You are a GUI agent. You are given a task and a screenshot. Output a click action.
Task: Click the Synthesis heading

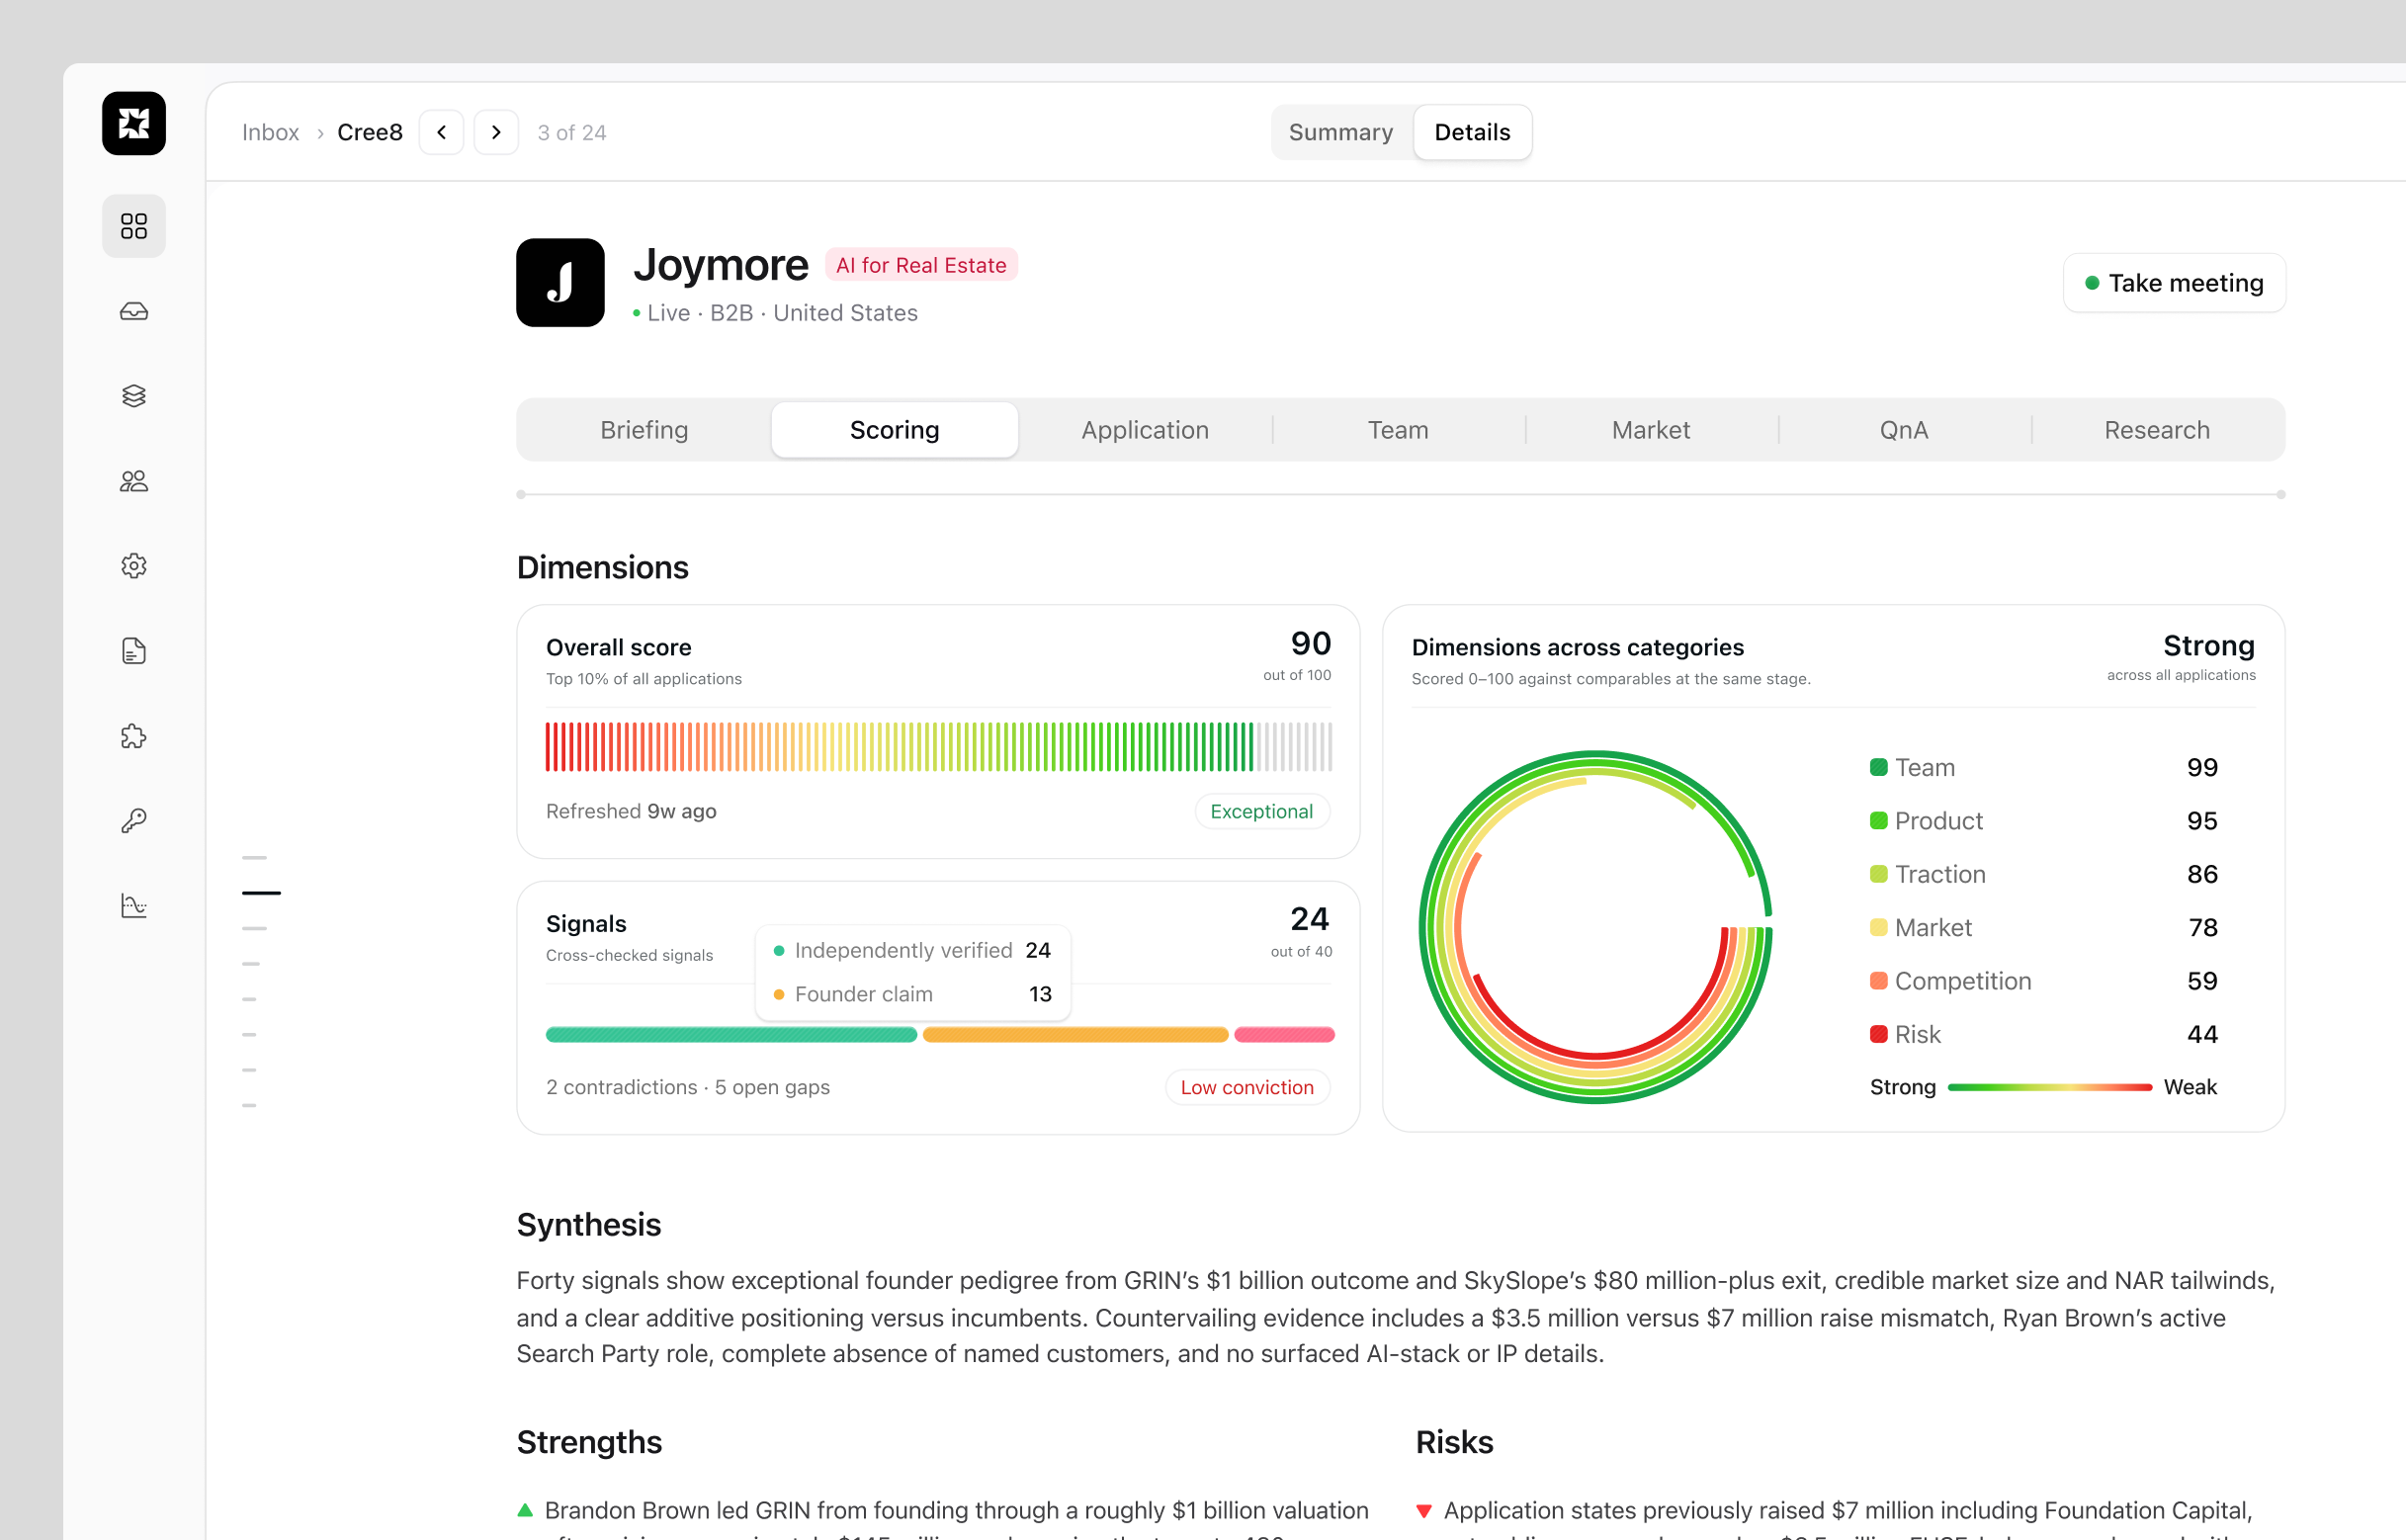(x=589, y=1224)
